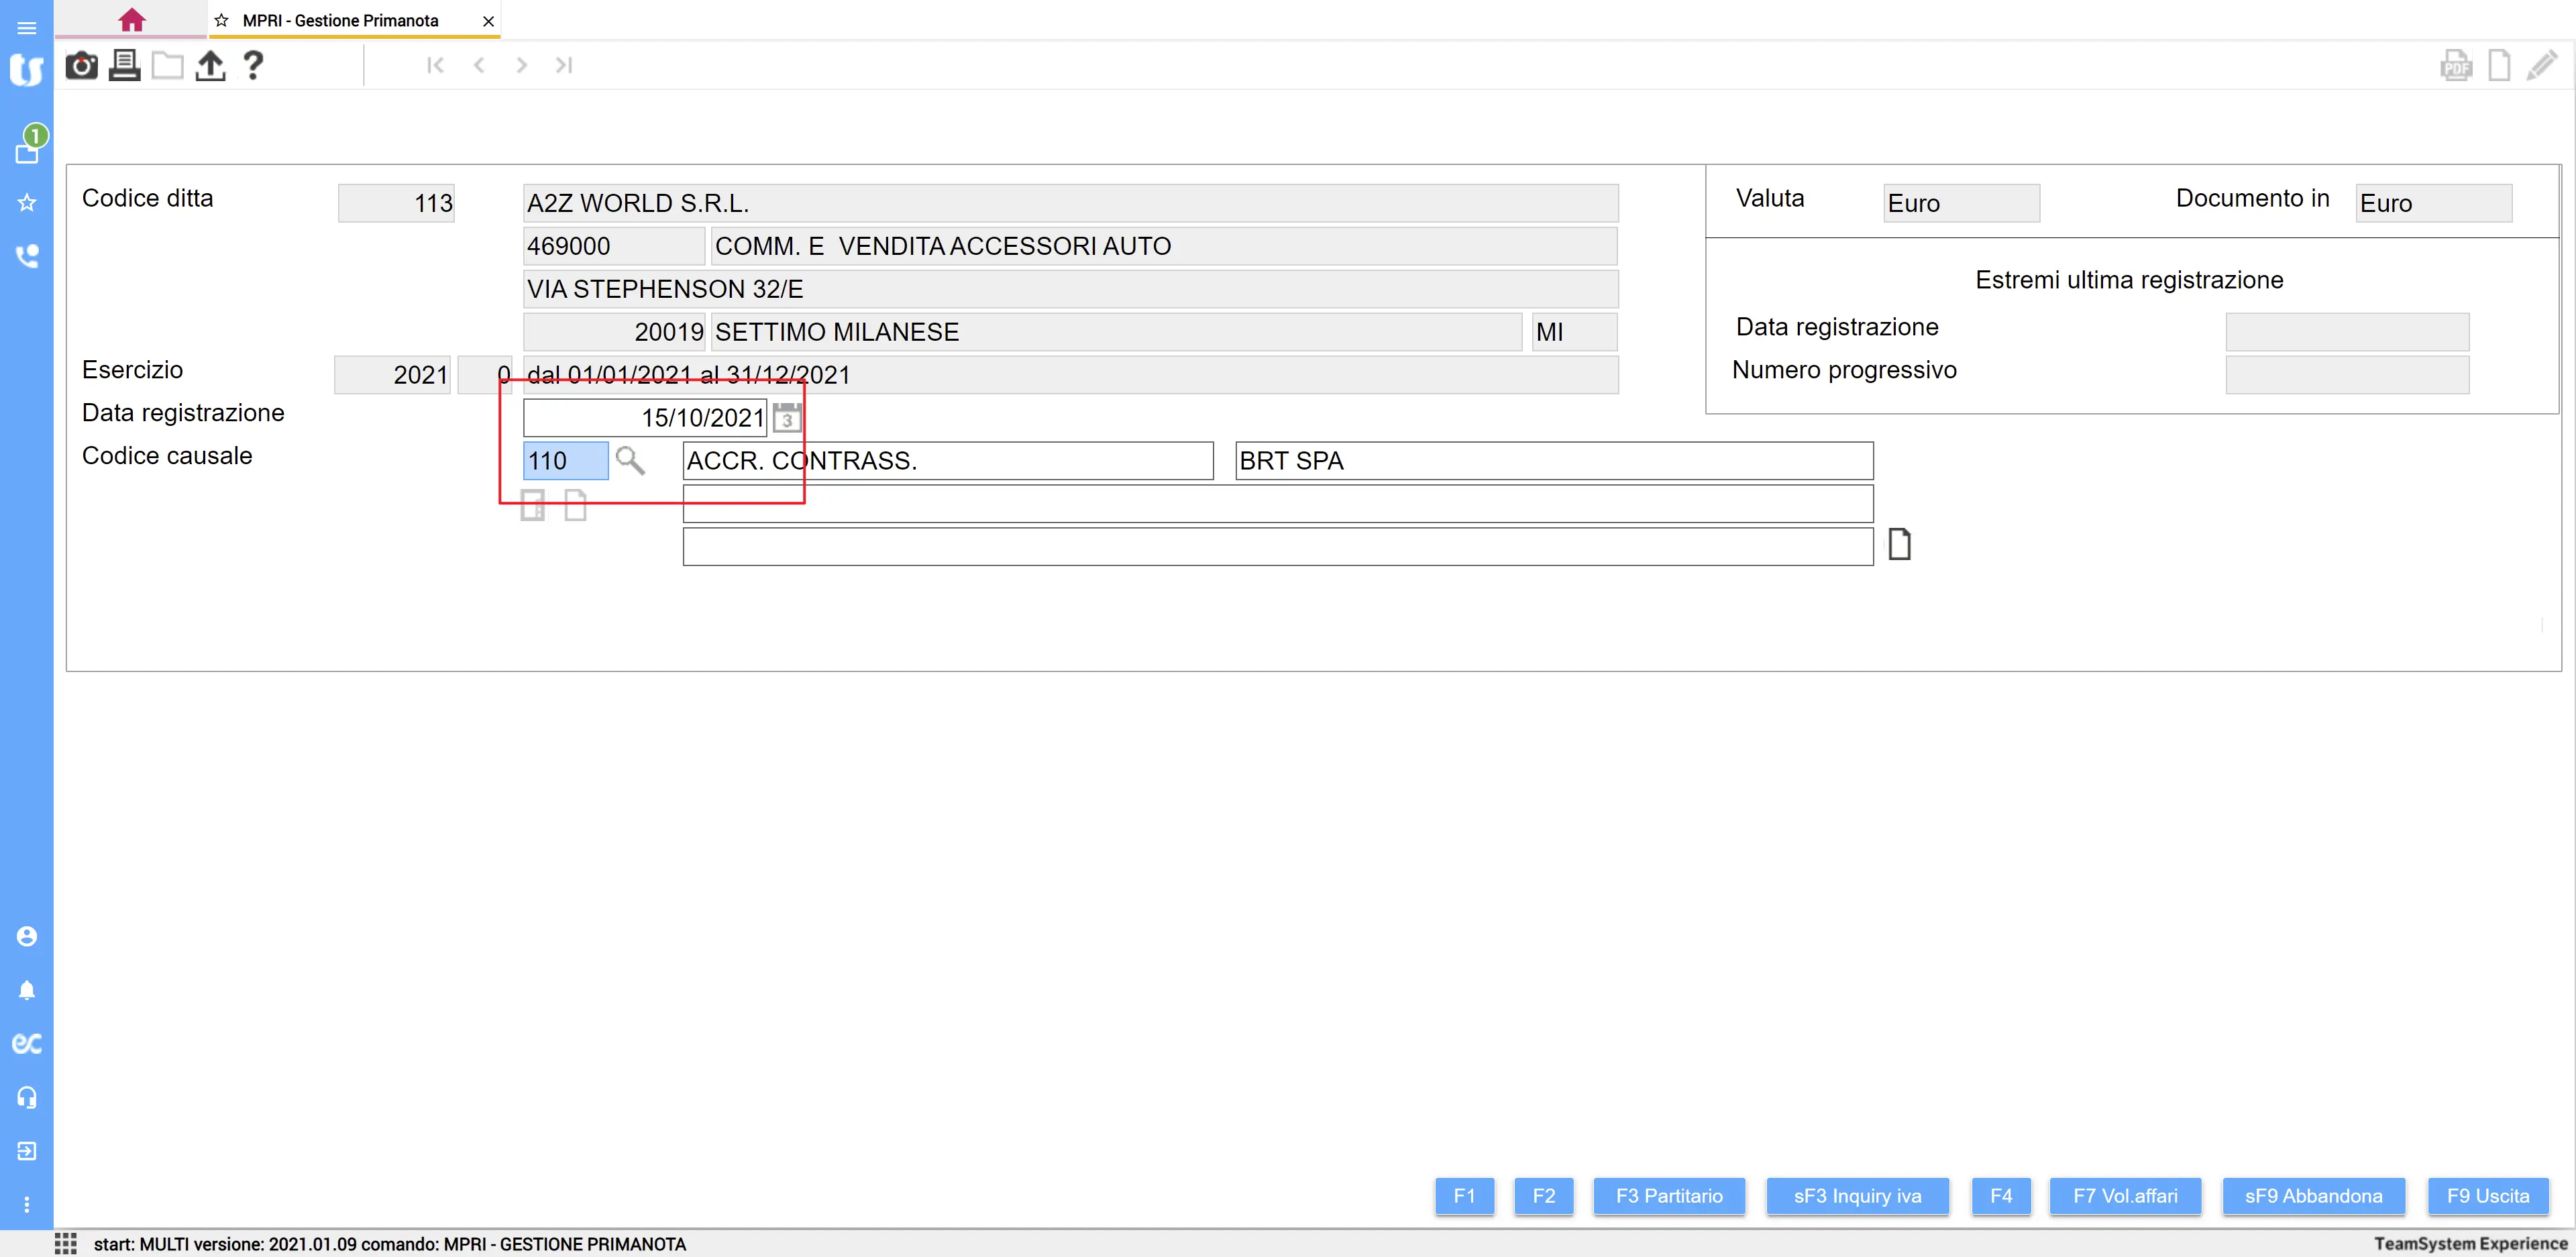Open help with question mark icon

point(253,66)
